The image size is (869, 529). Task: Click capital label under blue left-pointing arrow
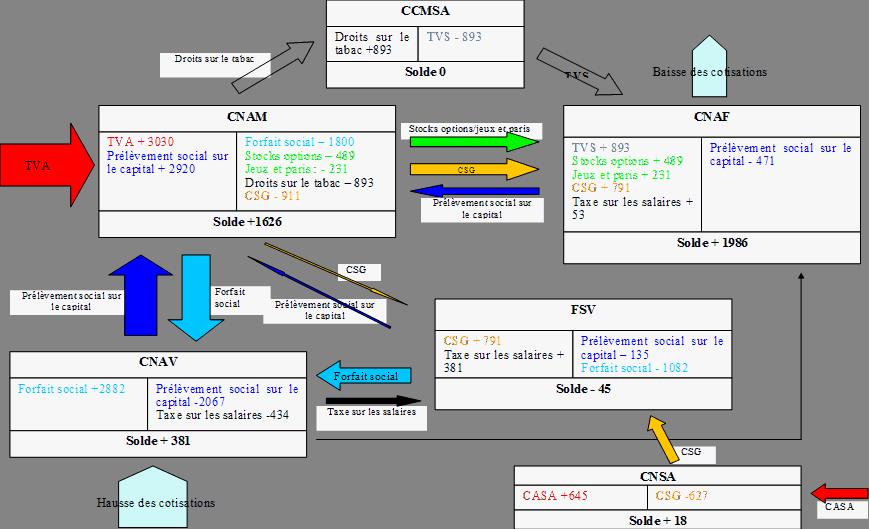click(x=482, y=209)
